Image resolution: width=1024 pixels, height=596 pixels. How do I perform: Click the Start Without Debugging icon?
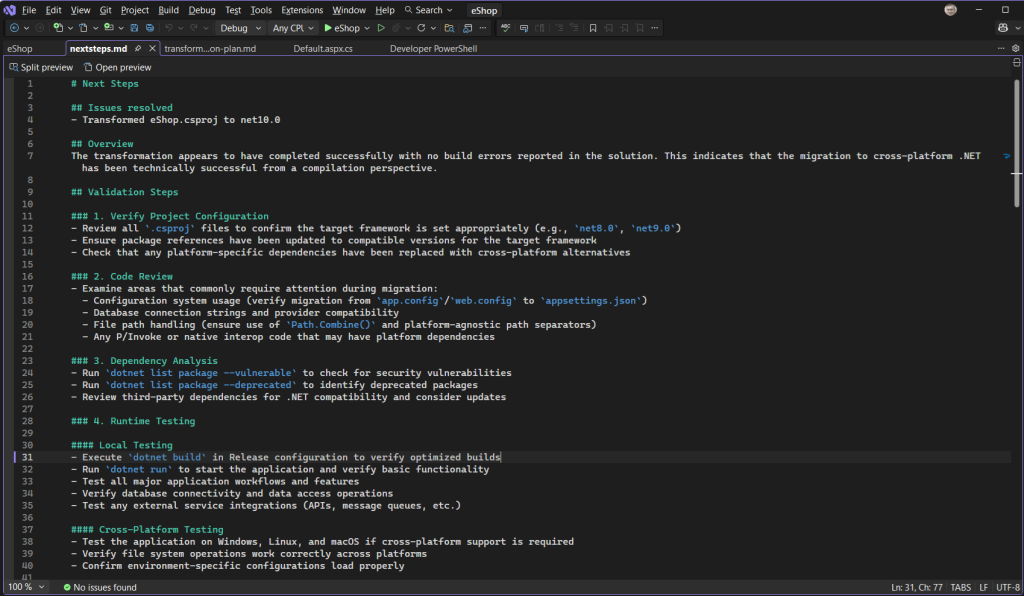[381, 28]
